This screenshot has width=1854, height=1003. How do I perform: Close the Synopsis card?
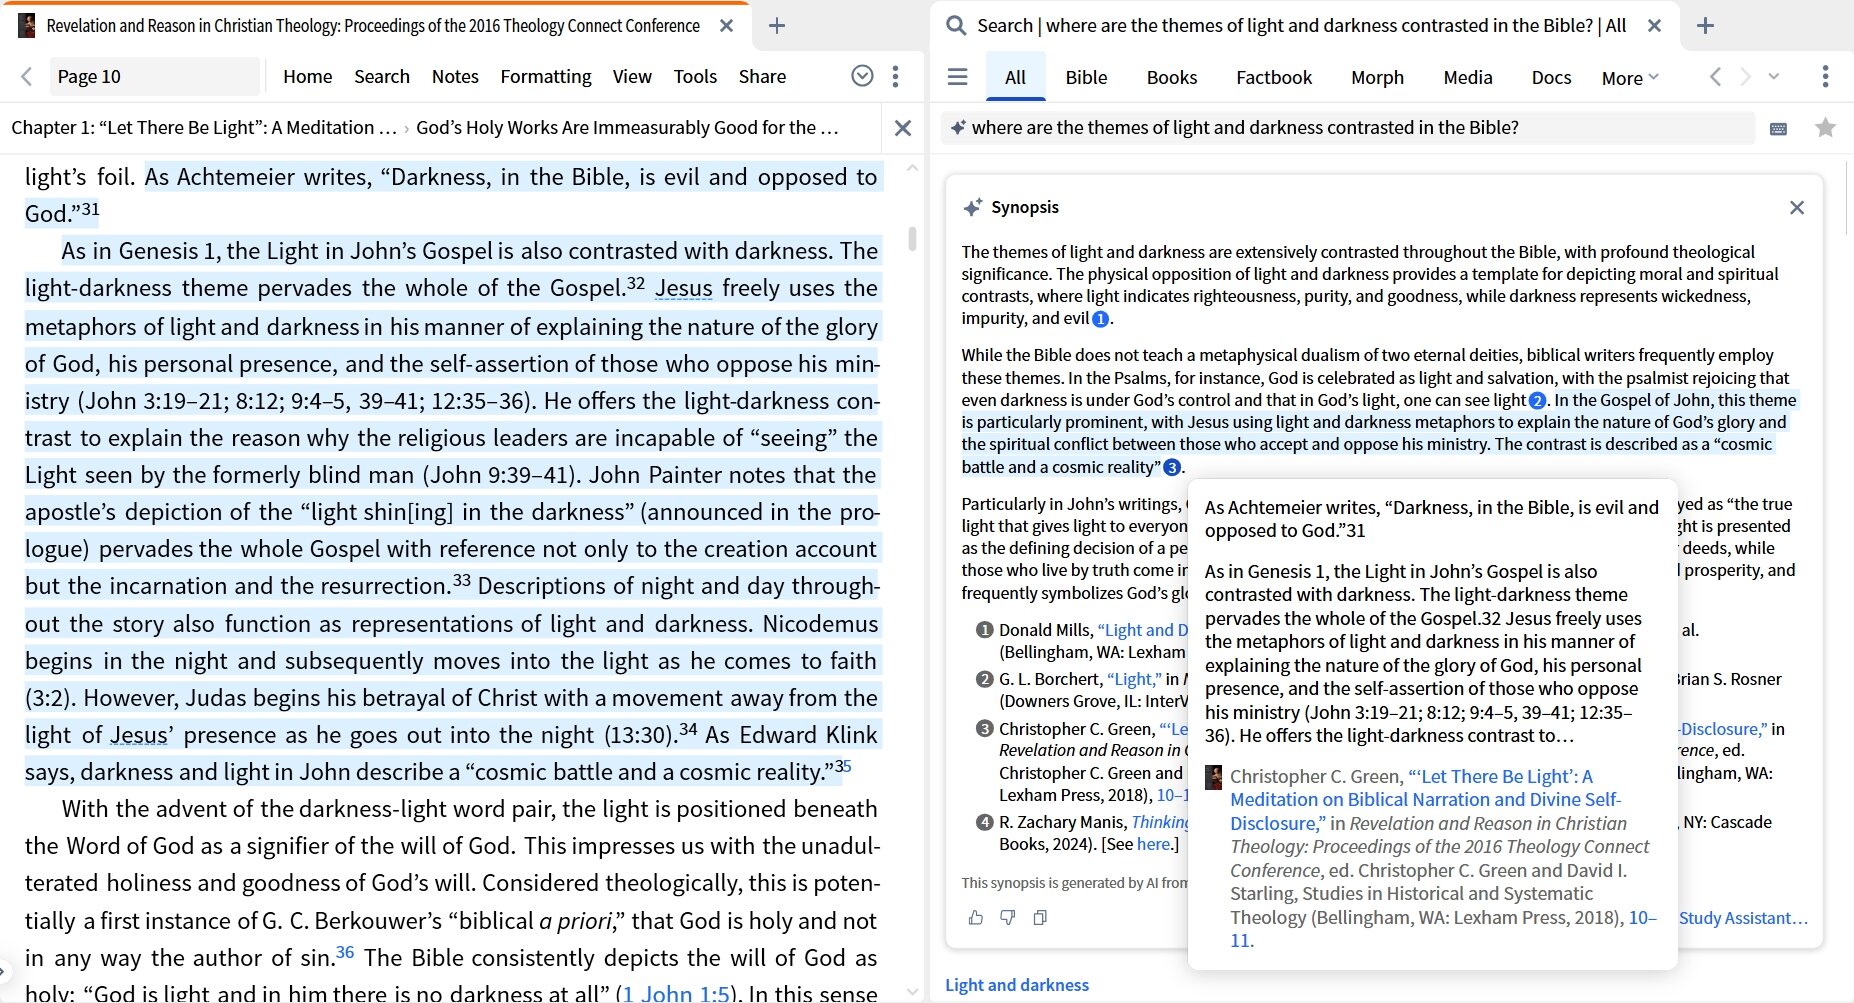tap(1797, 207)
